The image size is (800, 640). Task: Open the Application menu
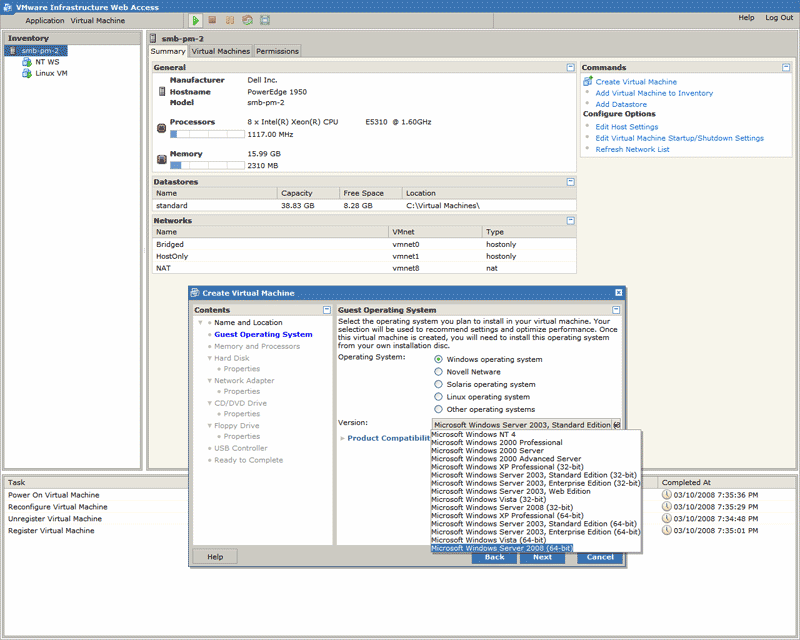(x=45, y=20)
